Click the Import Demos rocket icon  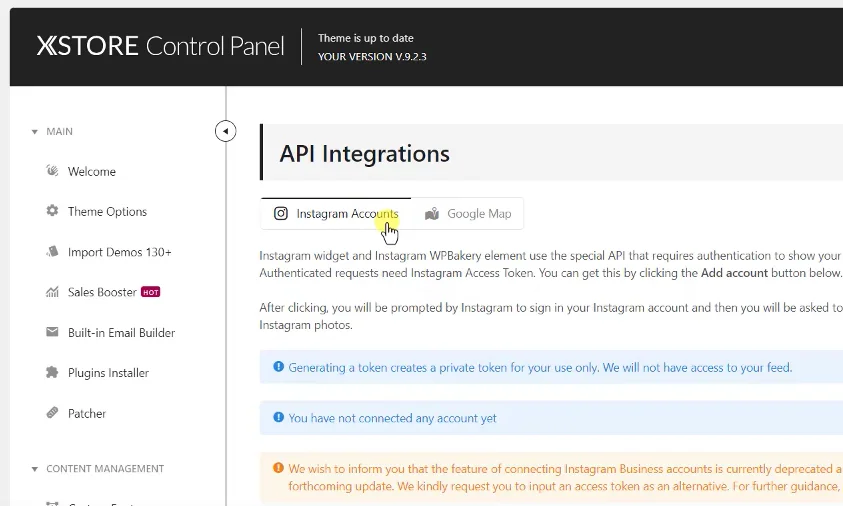coord(52,252)
